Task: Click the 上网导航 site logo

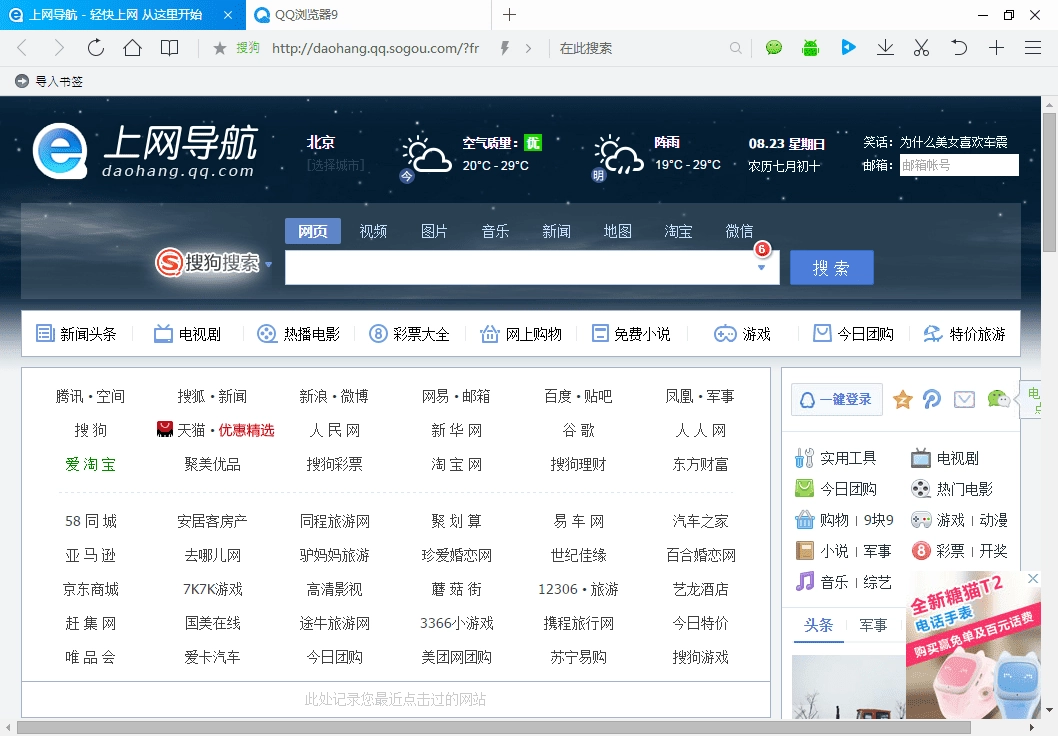Action: [145, 151]
